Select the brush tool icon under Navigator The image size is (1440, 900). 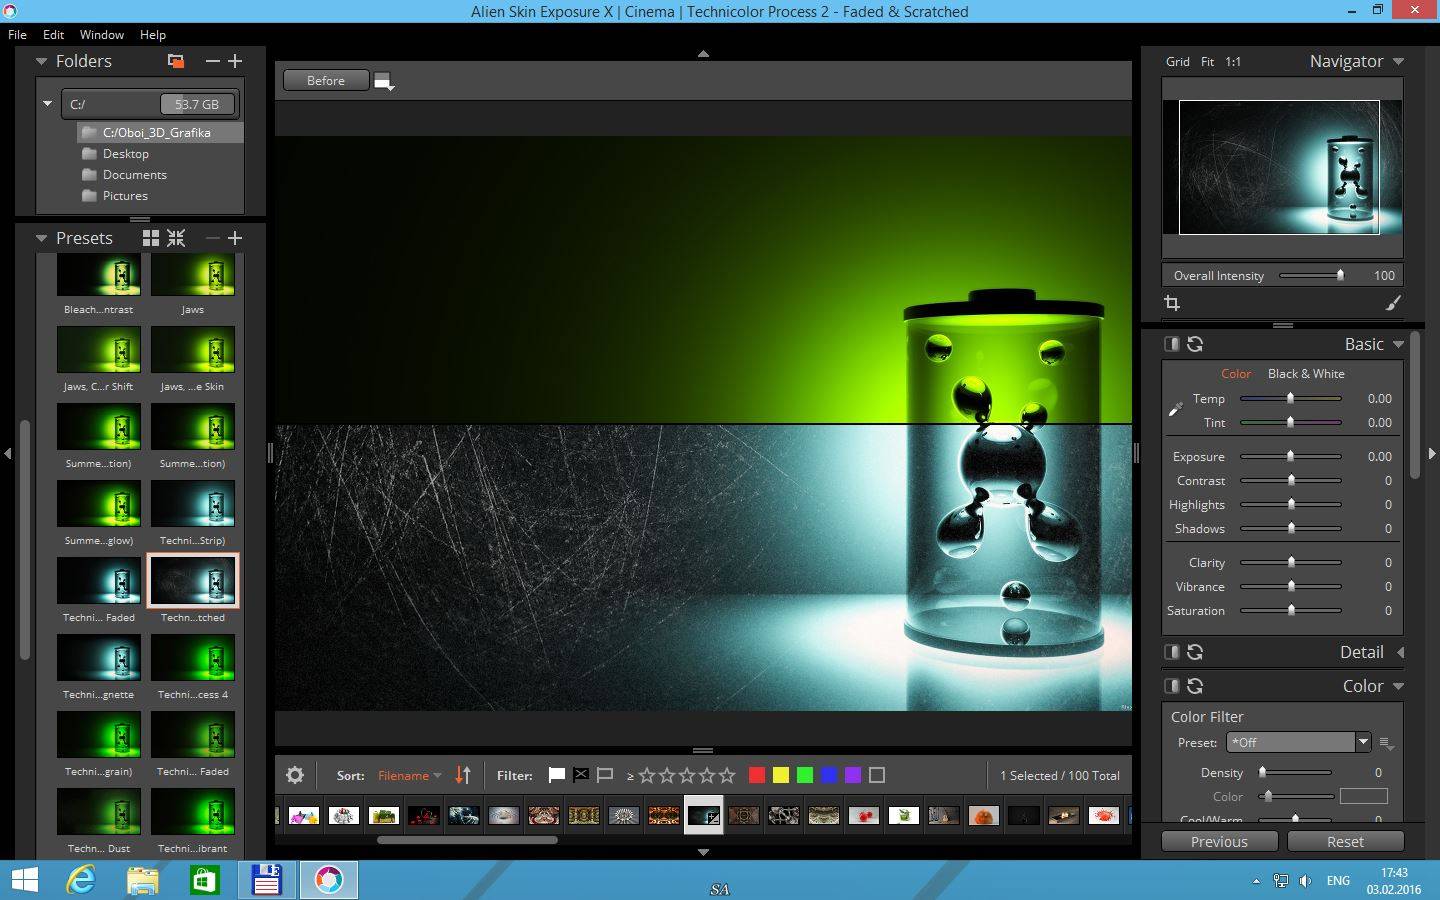(x=1393, y=303)
